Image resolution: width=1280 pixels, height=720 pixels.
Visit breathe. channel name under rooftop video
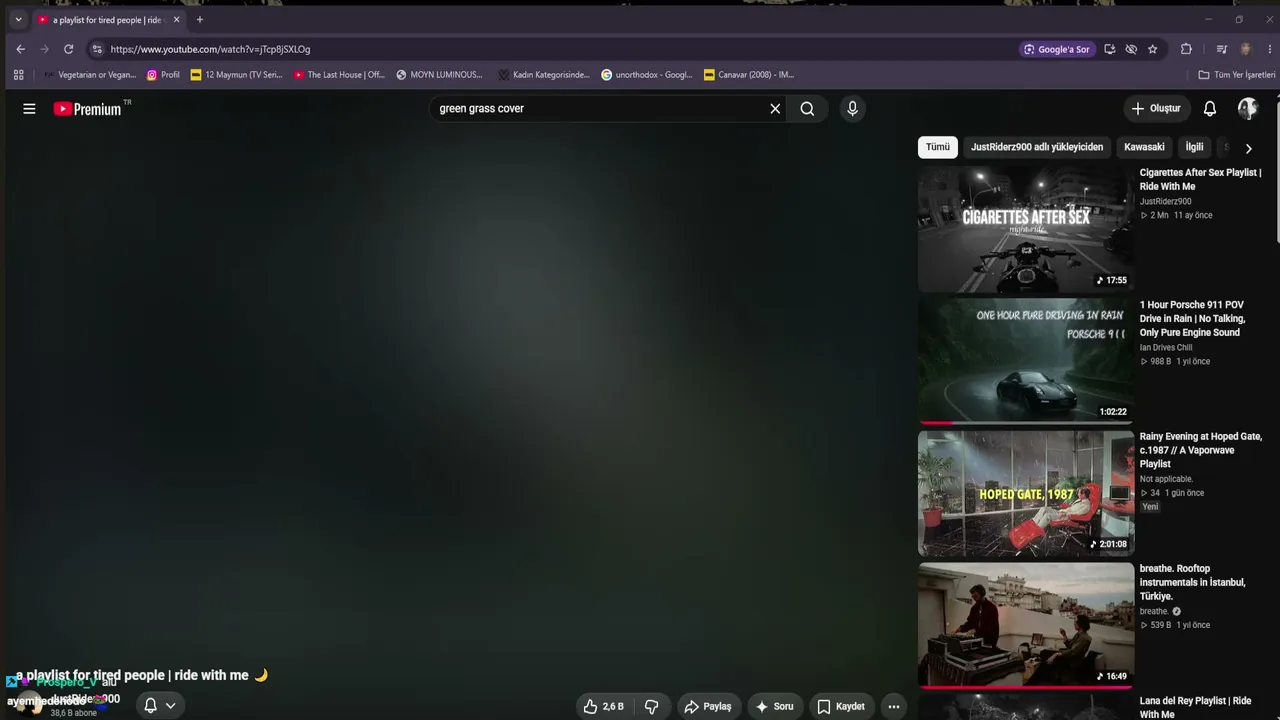click(1154, 611)
